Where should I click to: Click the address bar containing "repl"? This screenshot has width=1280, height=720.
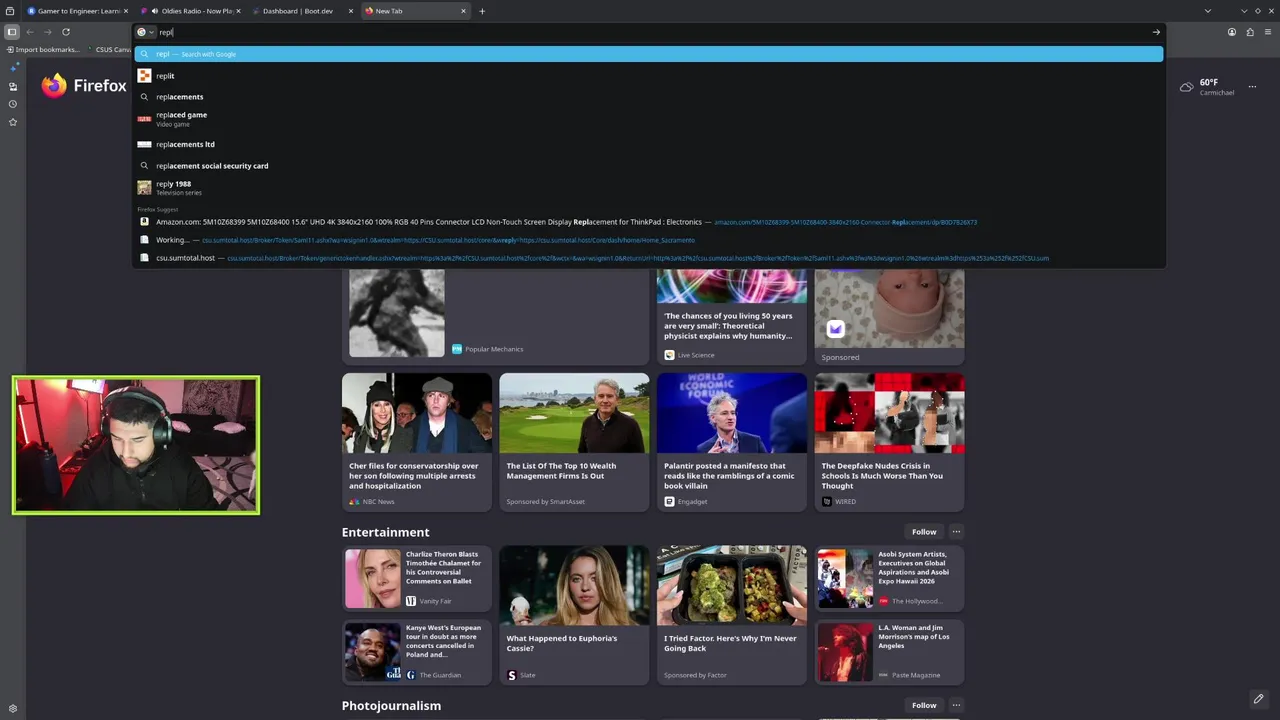click(x=650, y=32)
